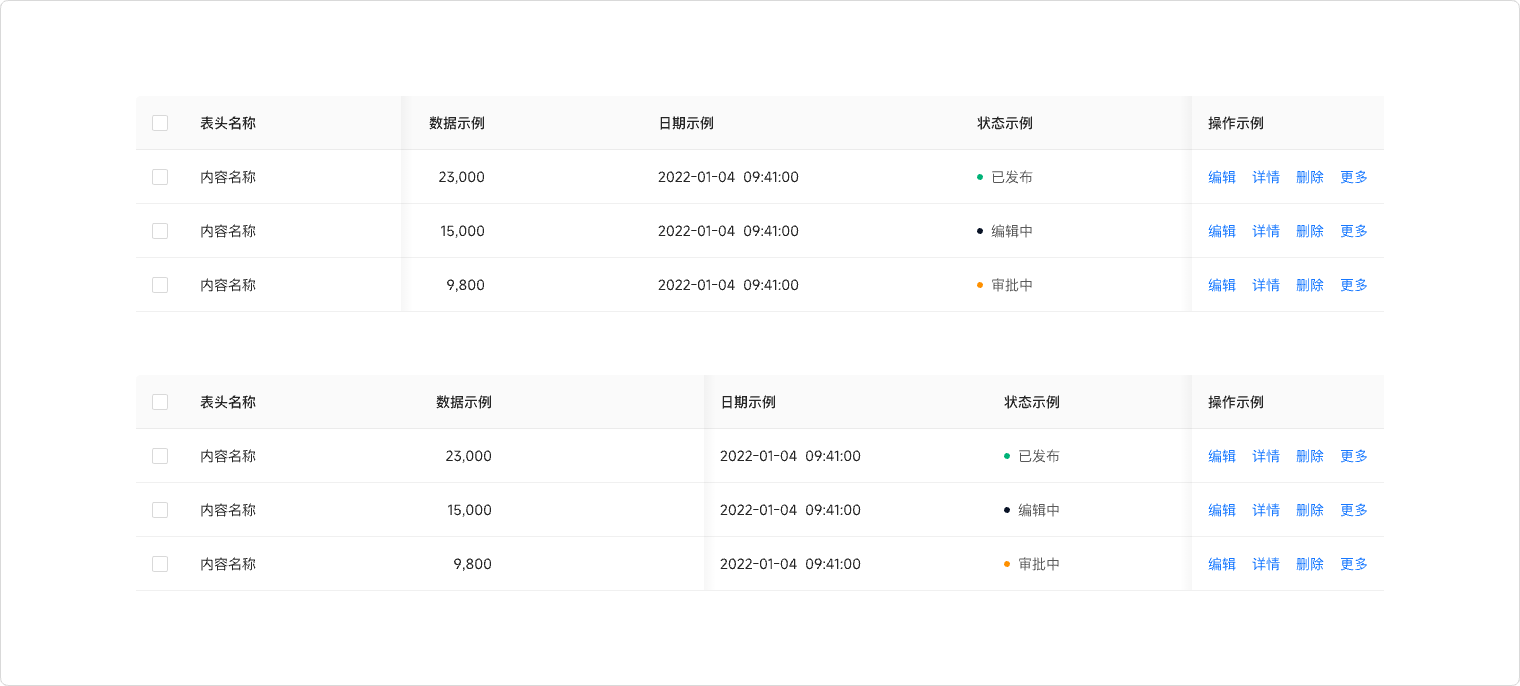Check the 9,800 row checkbox in second table

[160, 564]
